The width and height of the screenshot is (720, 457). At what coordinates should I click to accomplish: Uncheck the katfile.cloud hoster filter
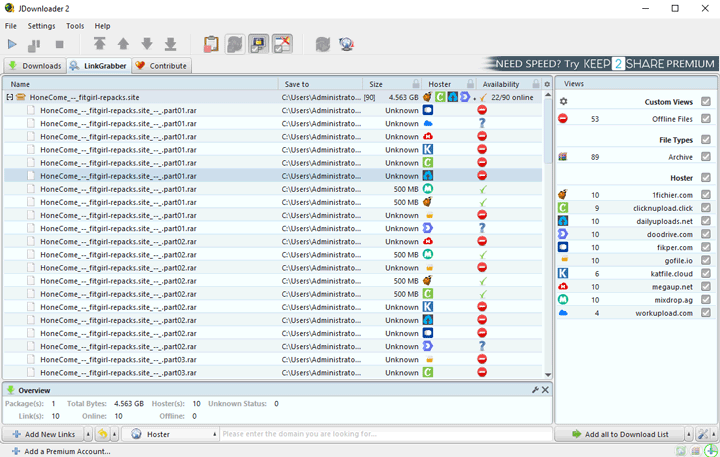click(x=706, y=273)
